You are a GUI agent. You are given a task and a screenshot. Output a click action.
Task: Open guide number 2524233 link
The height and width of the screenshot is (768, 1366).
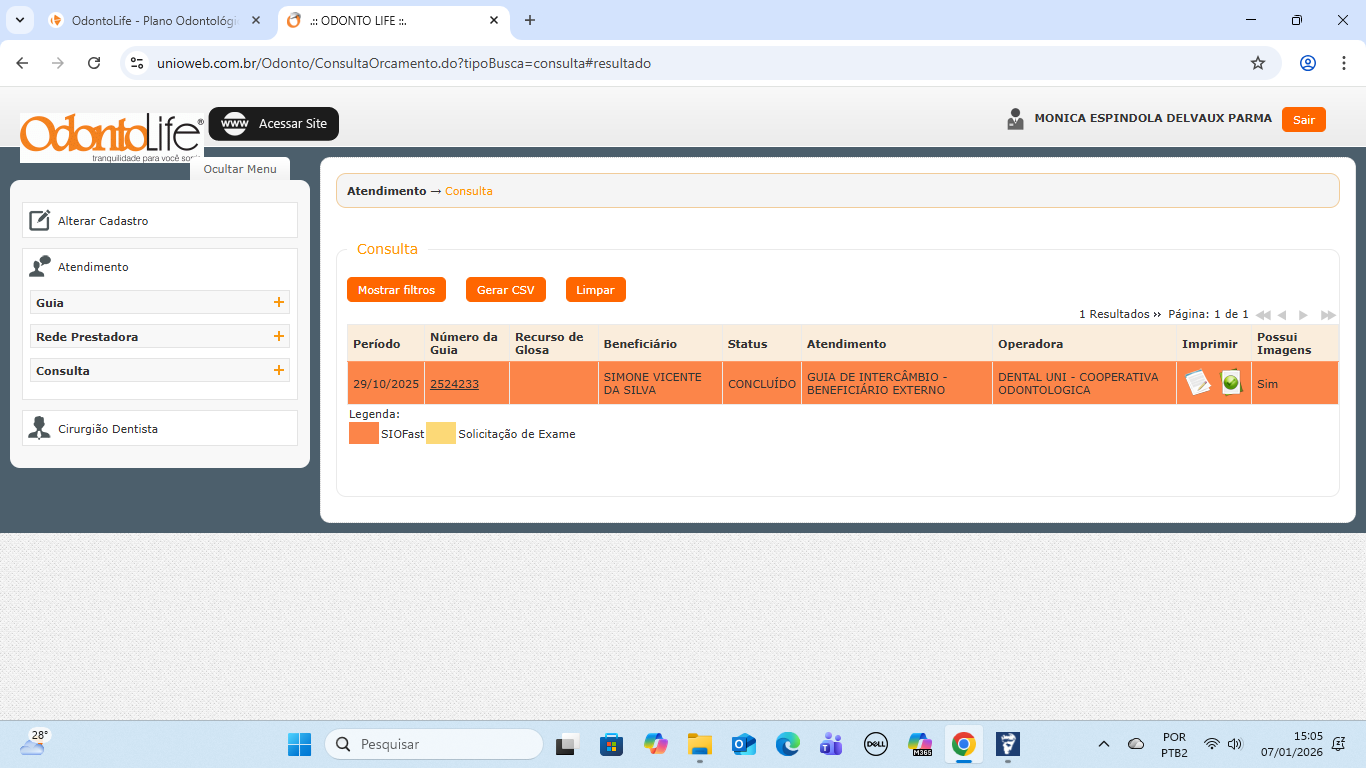point(454,384)
